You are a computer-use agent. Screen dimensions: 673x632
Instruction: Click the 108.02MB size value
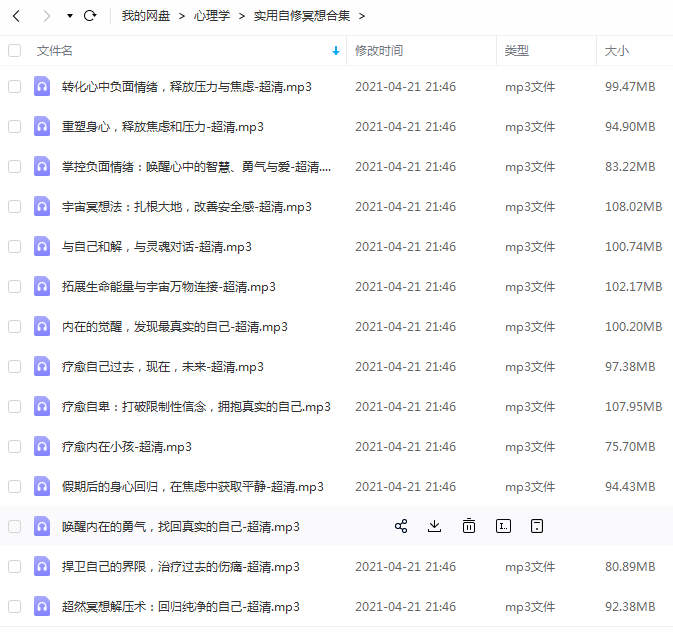point(634,207)
